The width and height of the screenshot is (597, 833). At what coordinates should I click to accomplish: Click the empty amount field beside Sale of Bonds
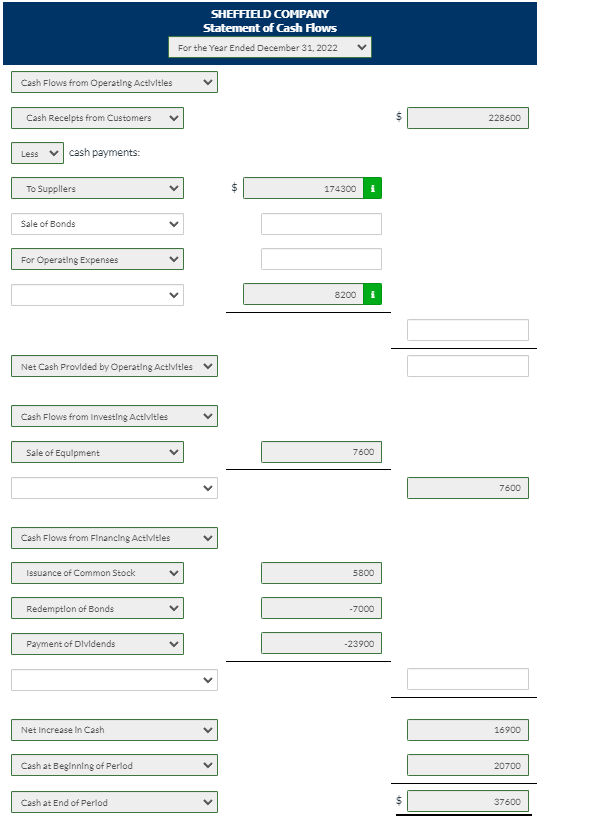pos(321,223)
